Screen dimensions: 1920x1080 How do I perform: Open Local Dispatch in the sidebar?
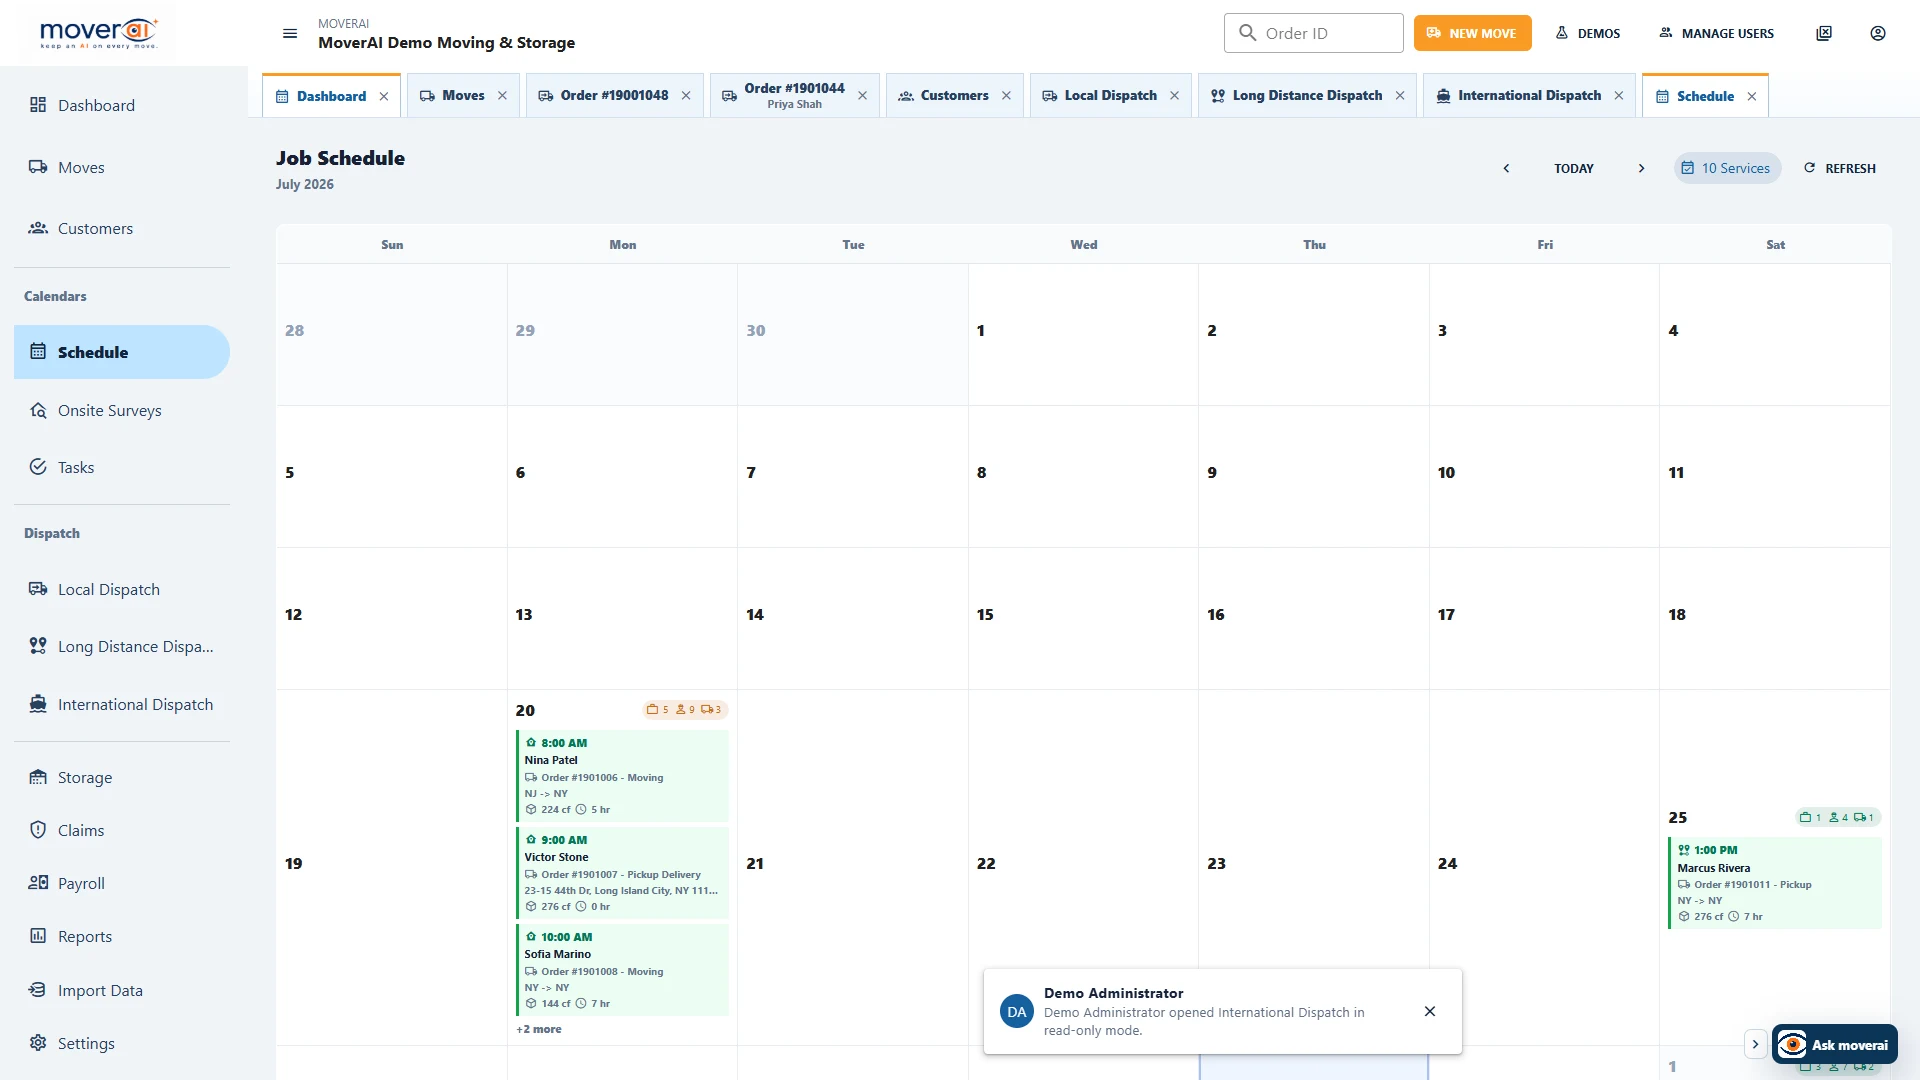(x=122, y=589)
